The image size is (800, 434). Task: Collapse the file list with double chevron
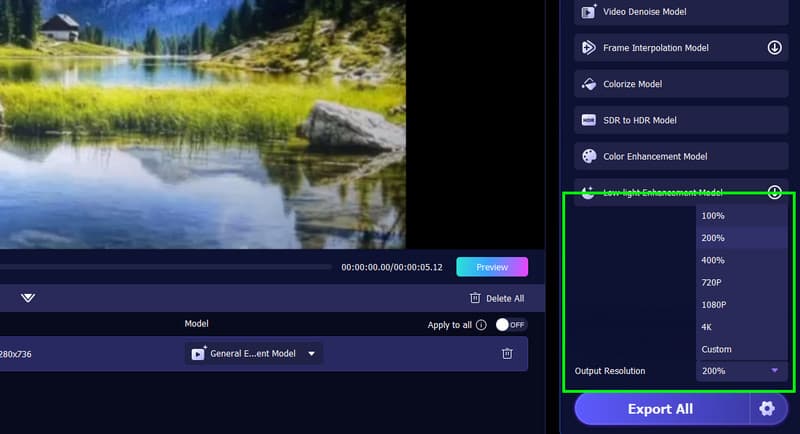pyautogui.click(x=28, y=298)
